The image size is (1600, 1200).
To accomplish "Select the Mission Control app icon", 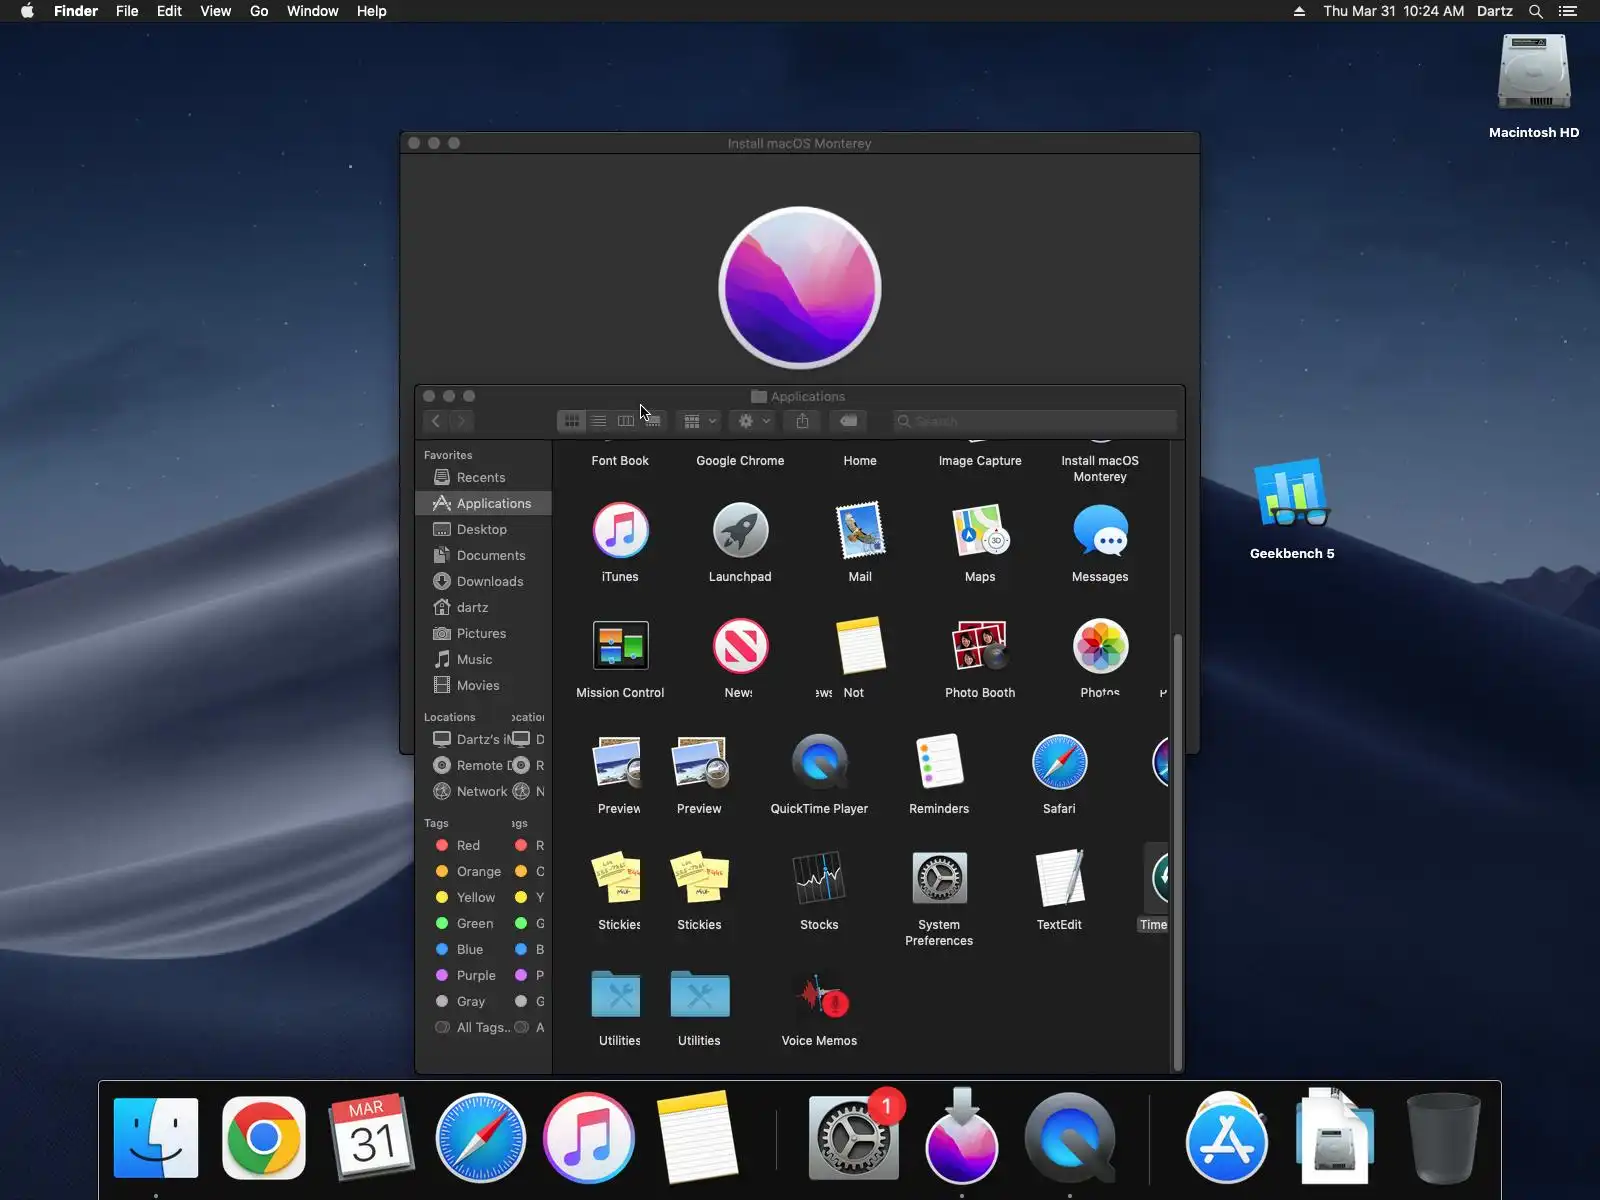I will tap(620, 646).
